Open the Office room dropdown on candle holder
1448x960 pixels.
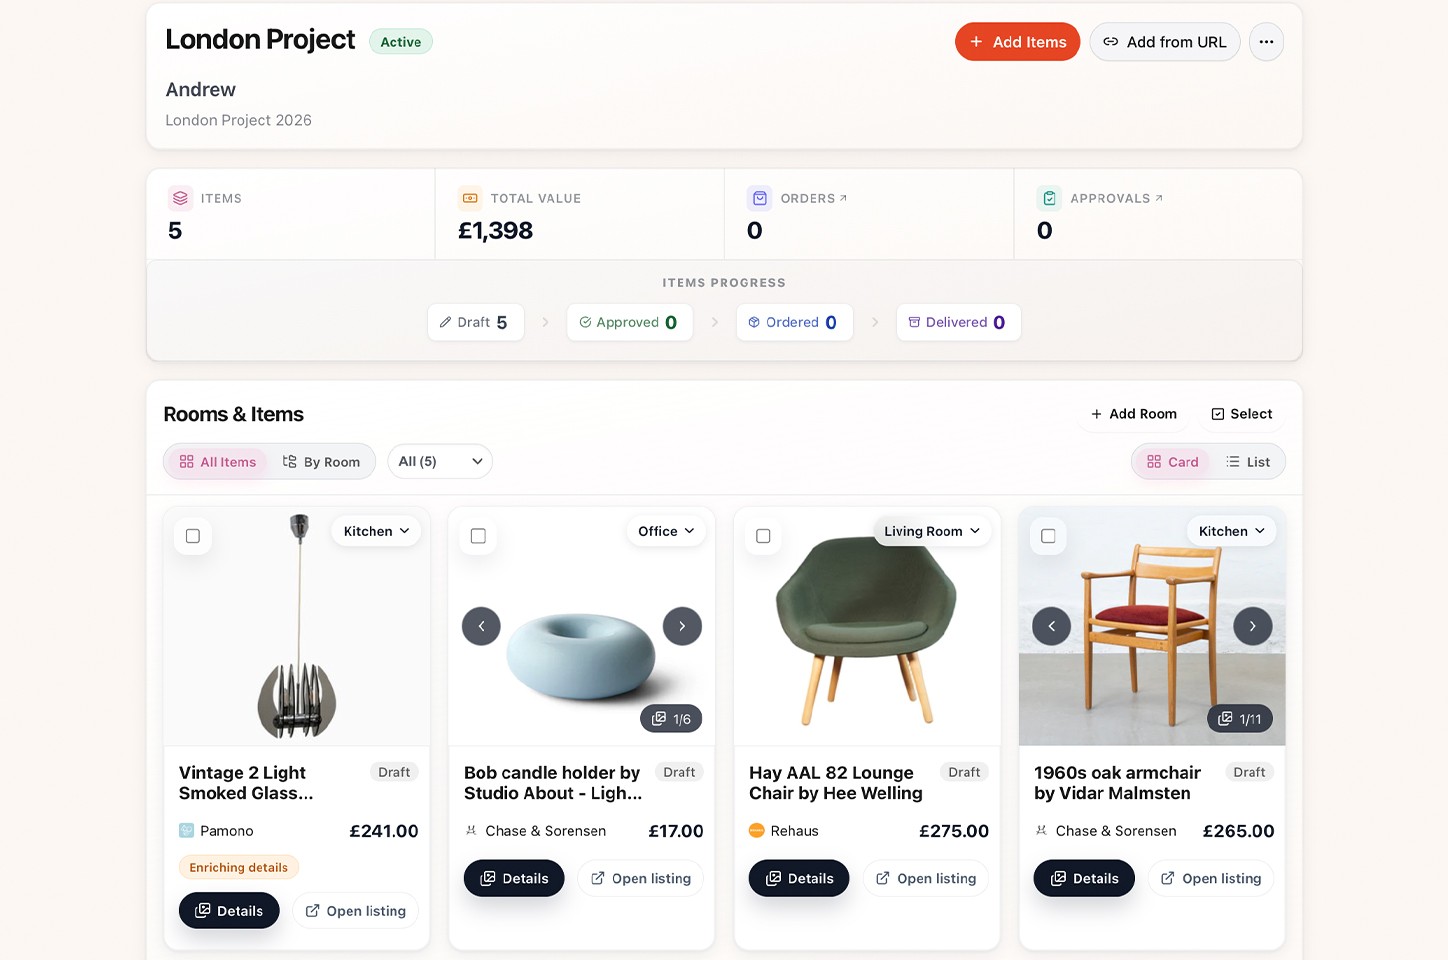(x=666, y=531)
